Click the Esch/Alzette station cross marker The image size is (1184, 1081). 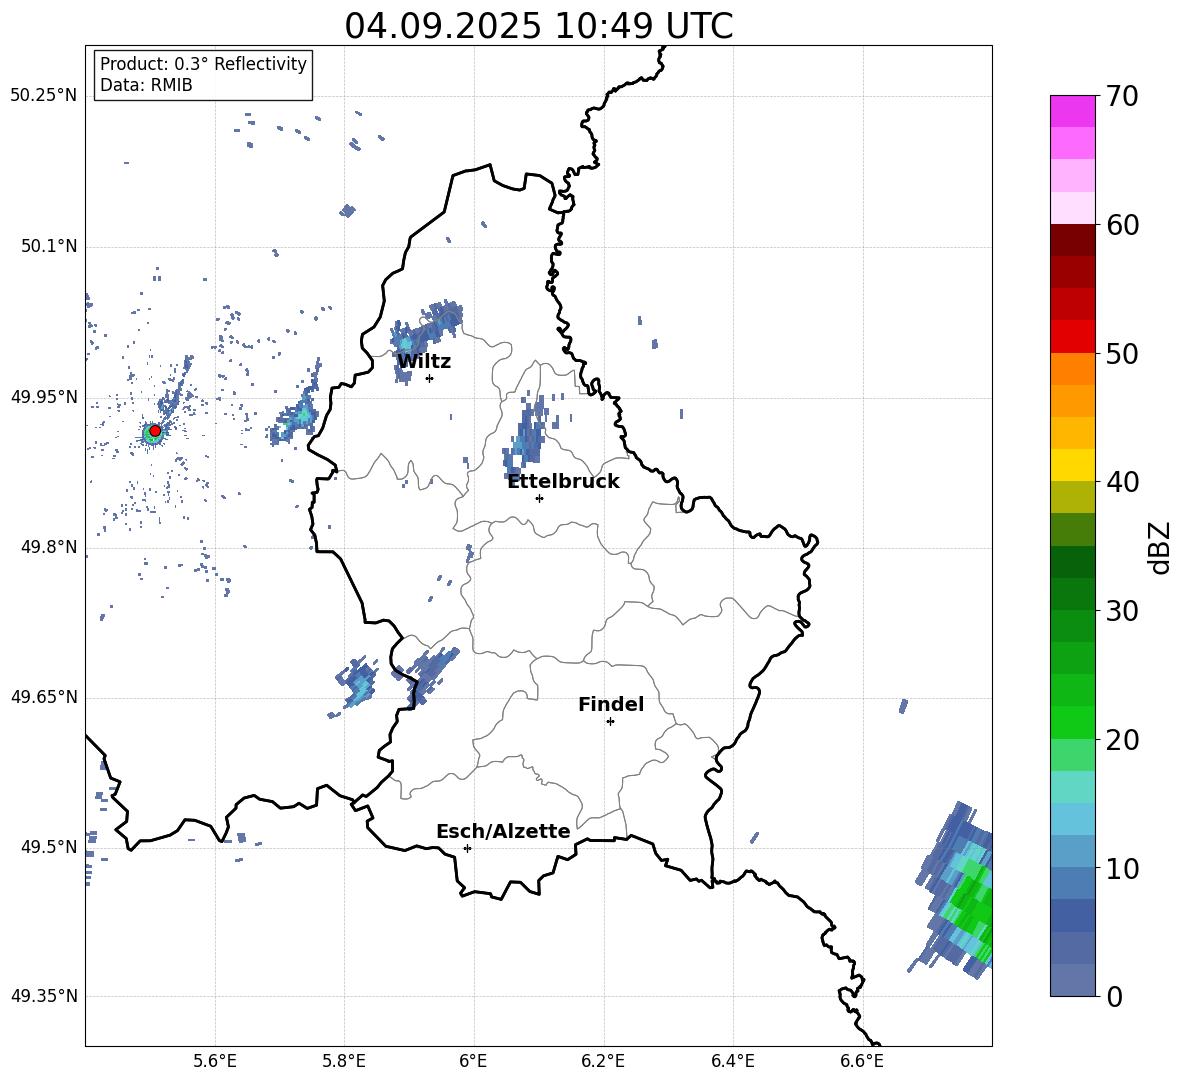[x=467, y=848]
